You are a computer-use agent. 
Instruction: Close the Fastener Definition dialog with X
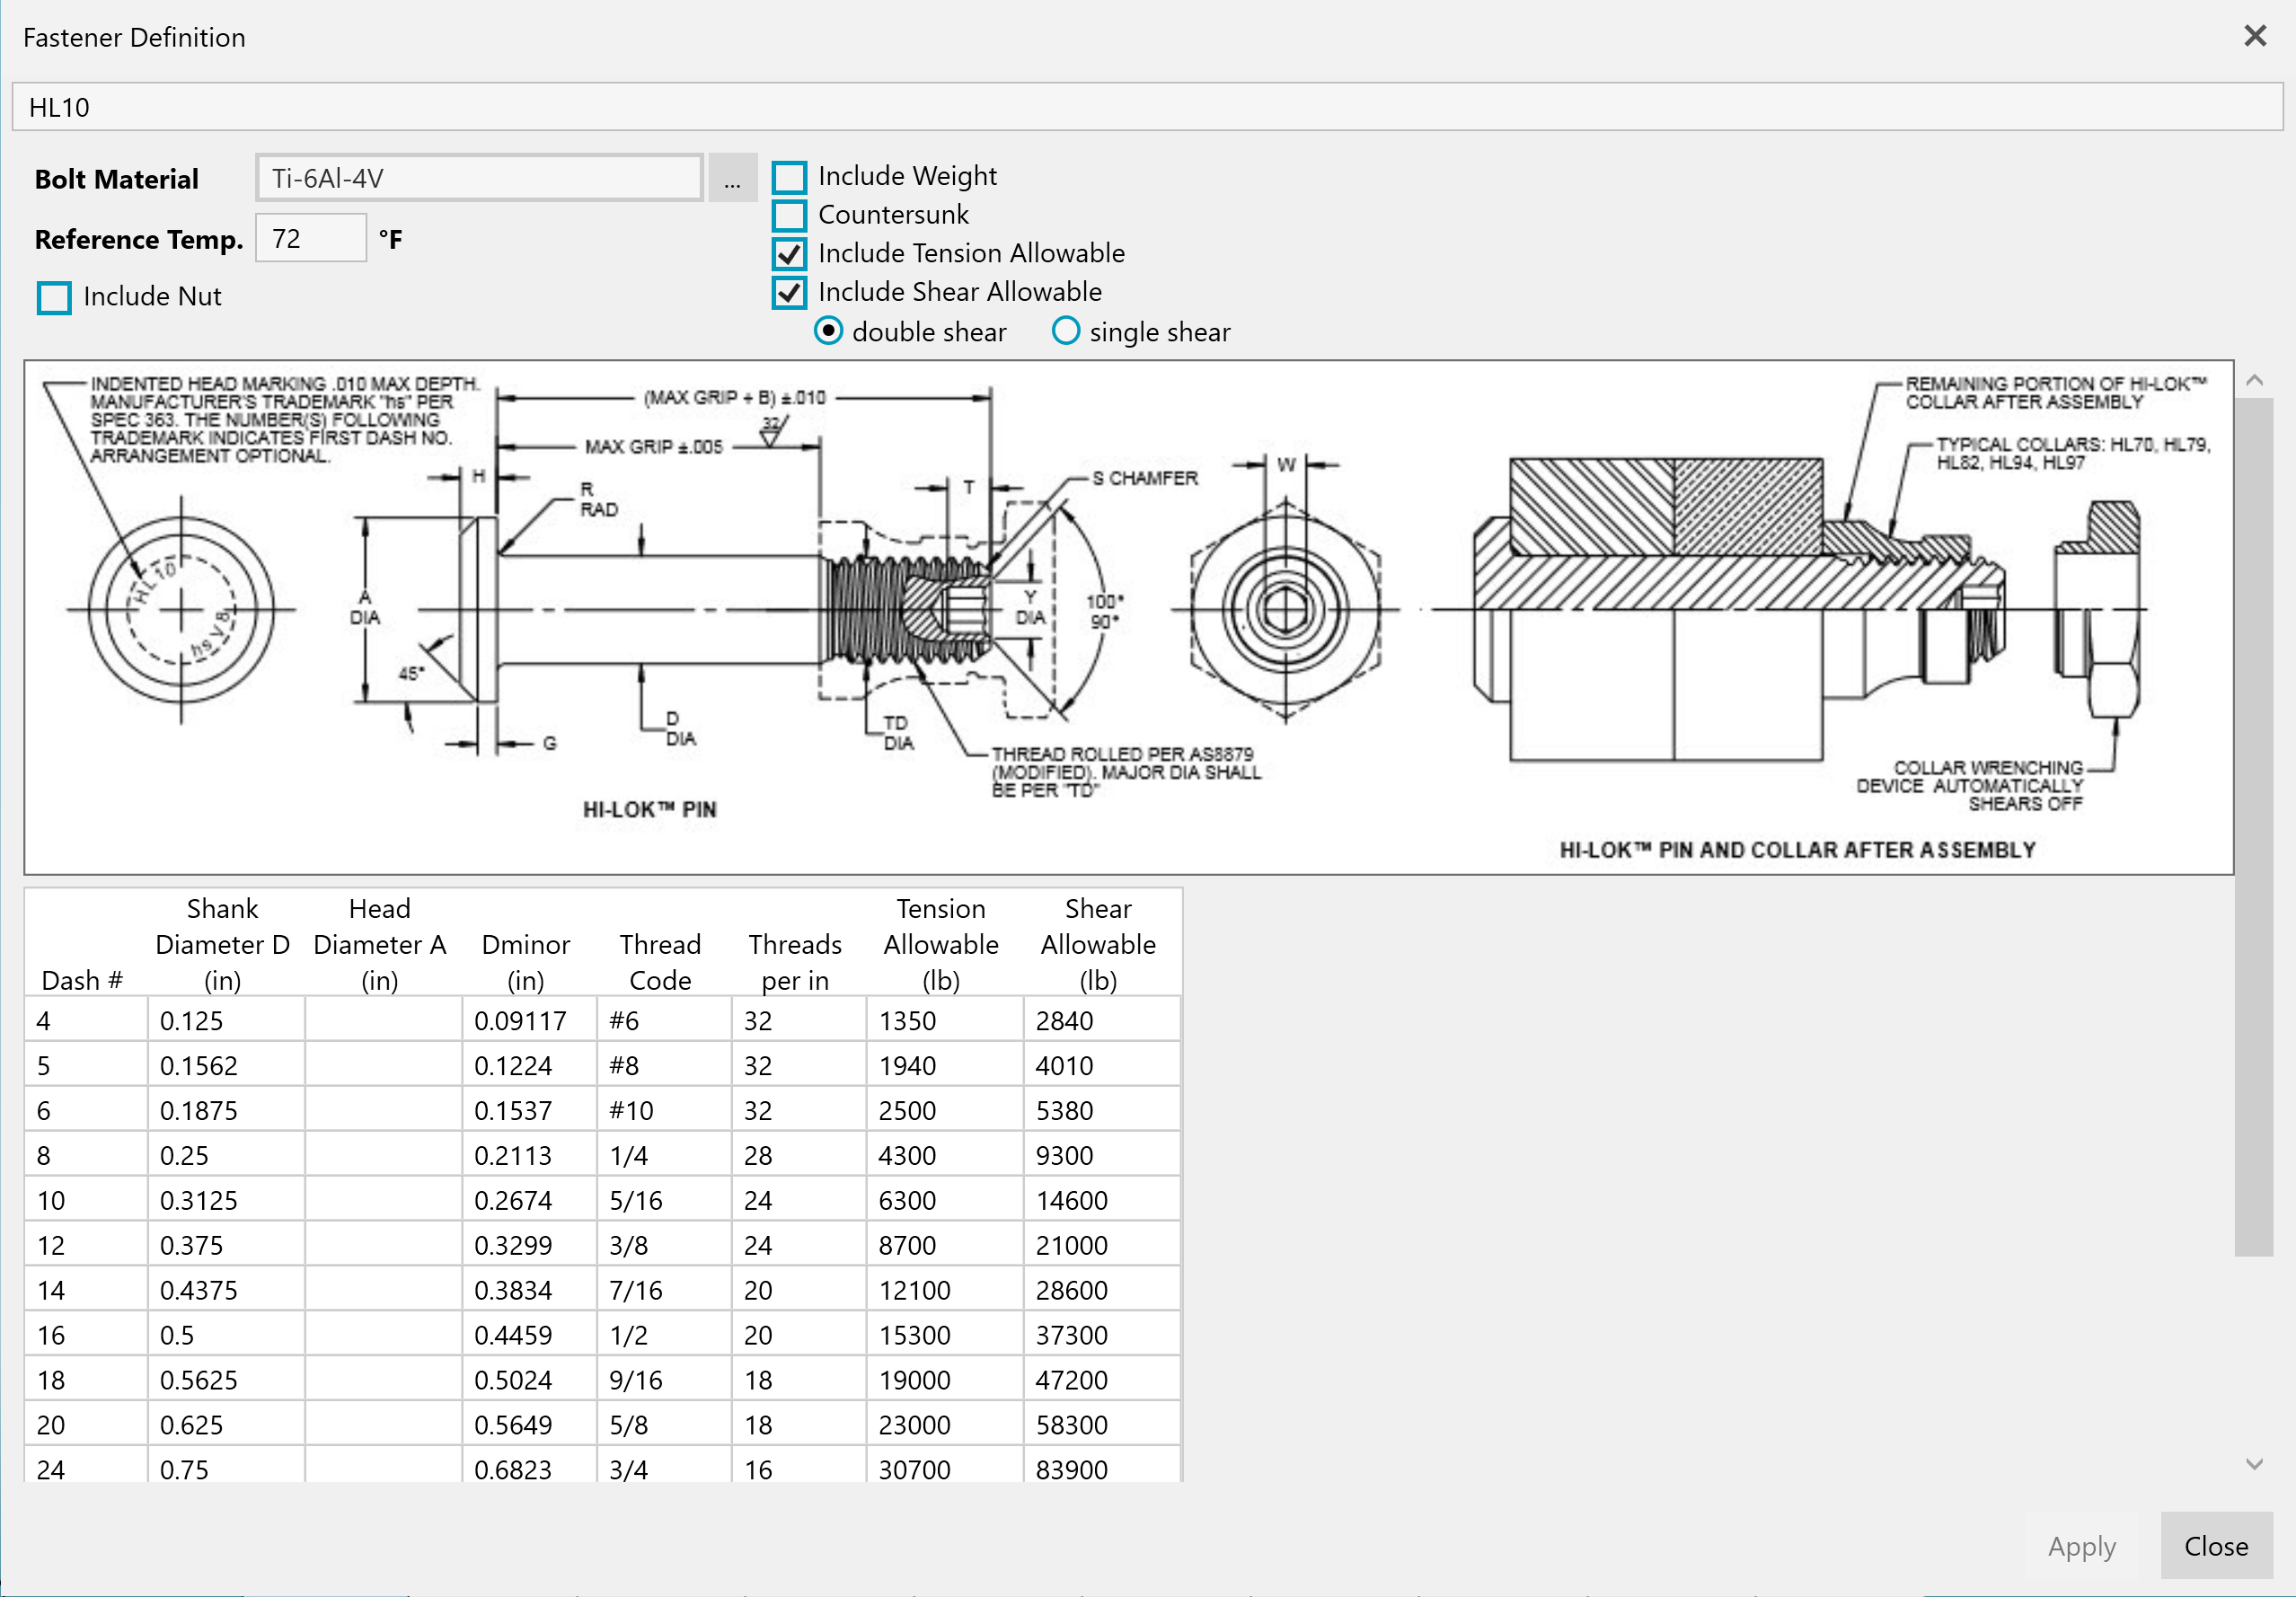[2254, 36]
